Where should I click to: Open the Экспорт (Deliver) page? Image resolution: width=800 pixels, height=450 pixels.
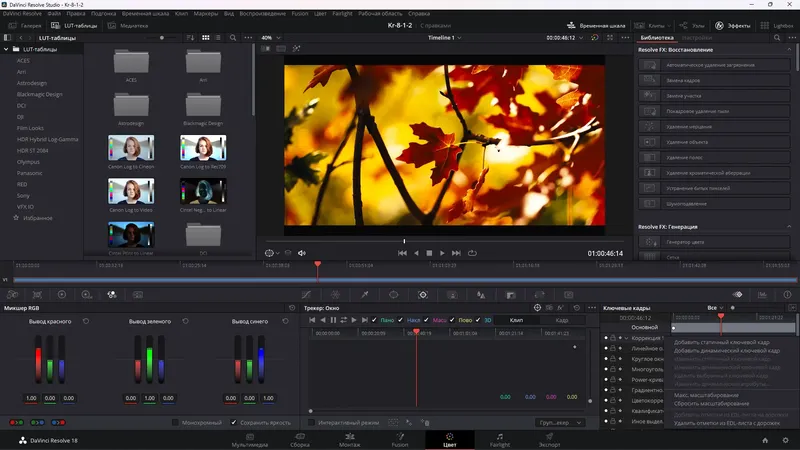549,438
